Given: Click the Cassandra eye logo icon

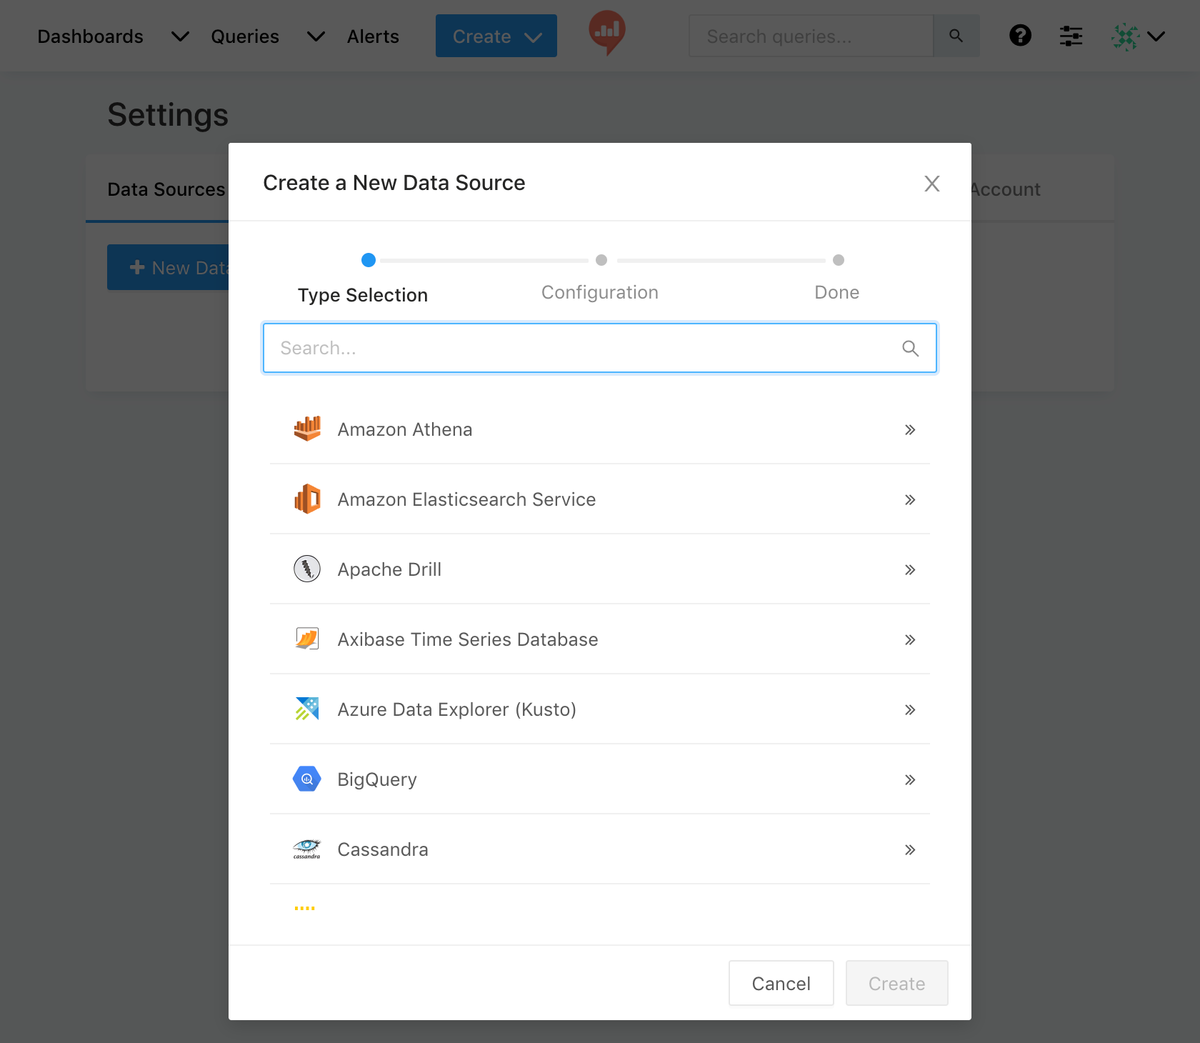Looking at the screenshot, I should pos(307,849).
